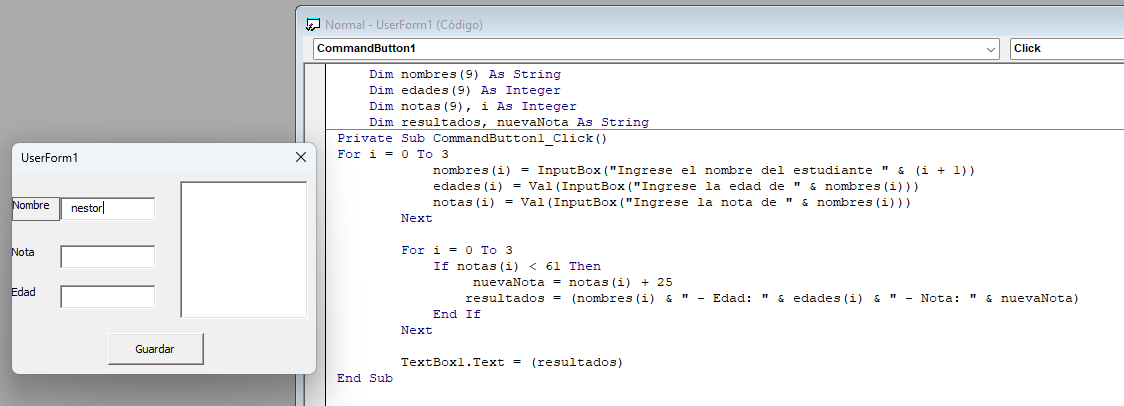Click the first 'For i = 0 To 3' line
This screenshot has height=406, width=1124.
pyautogui.click(x=393, y=154)
